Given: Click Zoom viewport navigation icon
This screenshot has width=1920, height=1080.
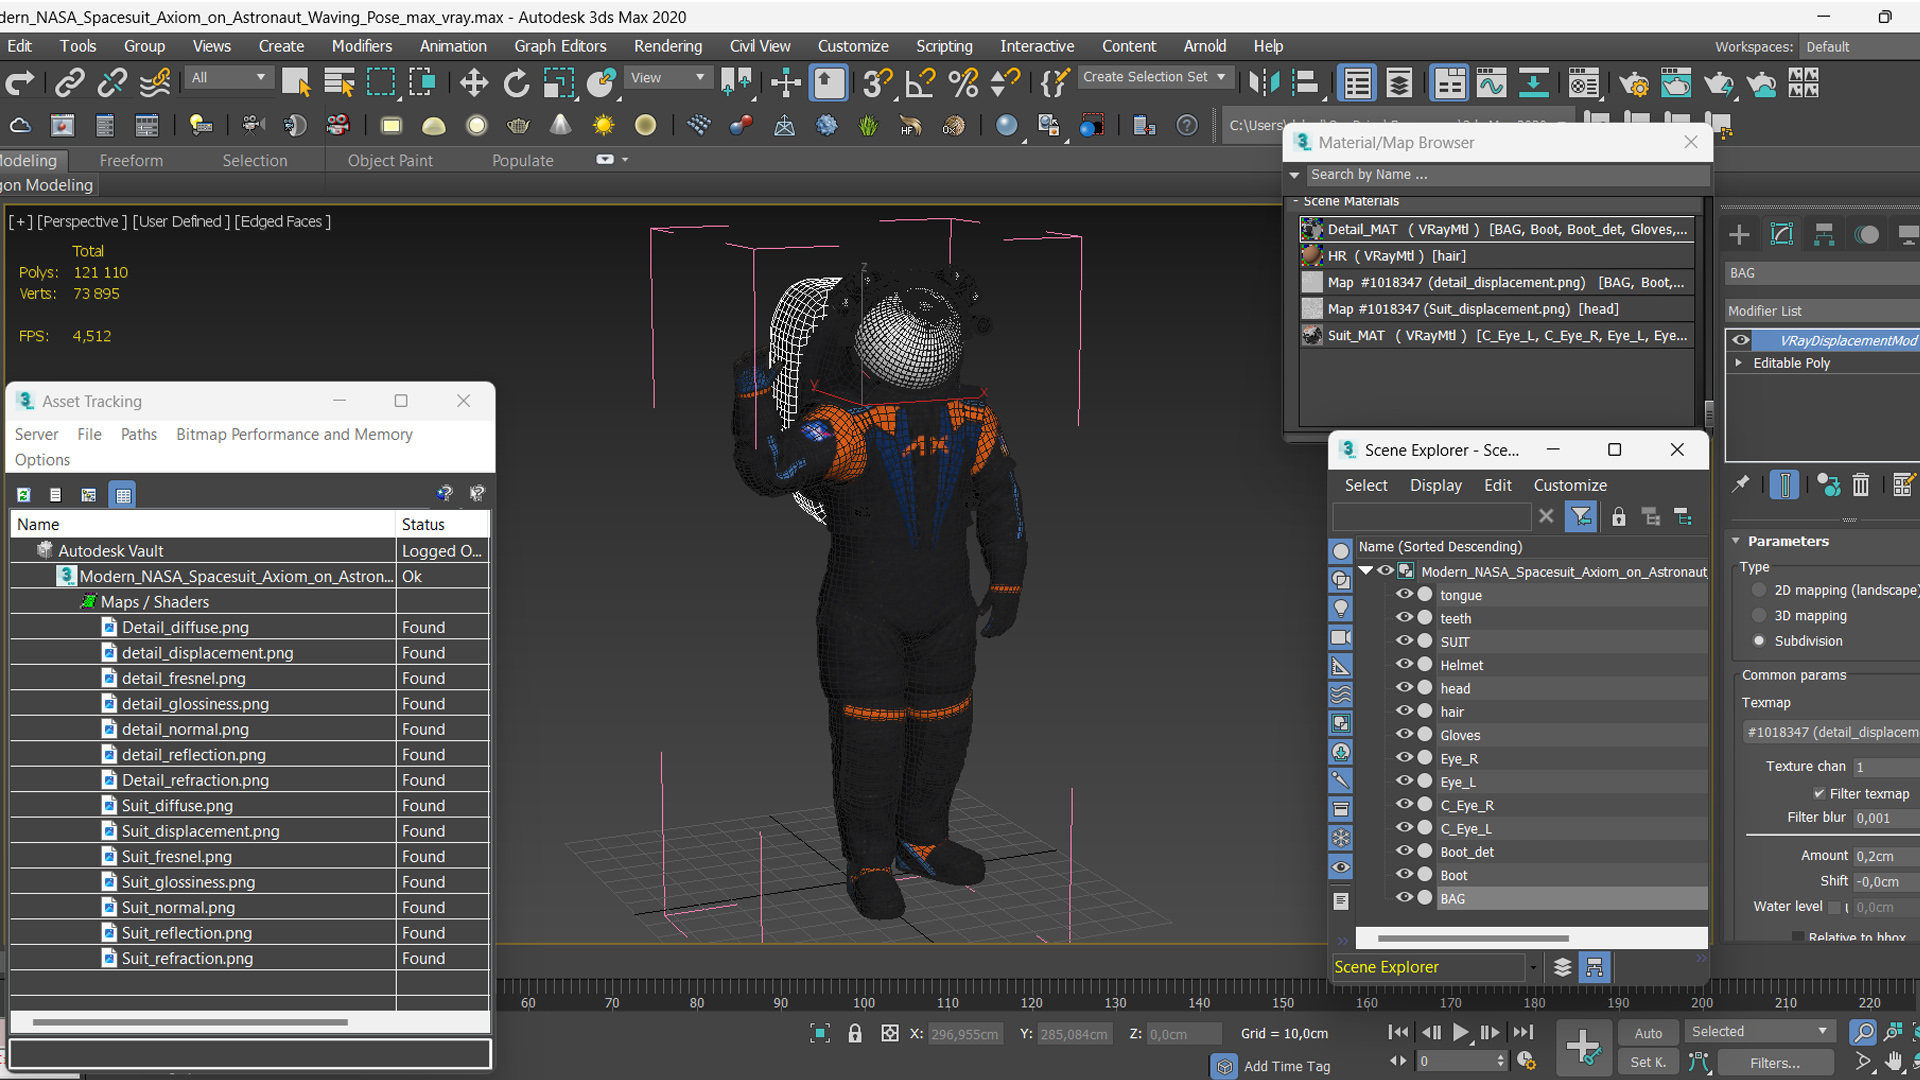Looking at the screenshot, I should coord(1862,1032).
